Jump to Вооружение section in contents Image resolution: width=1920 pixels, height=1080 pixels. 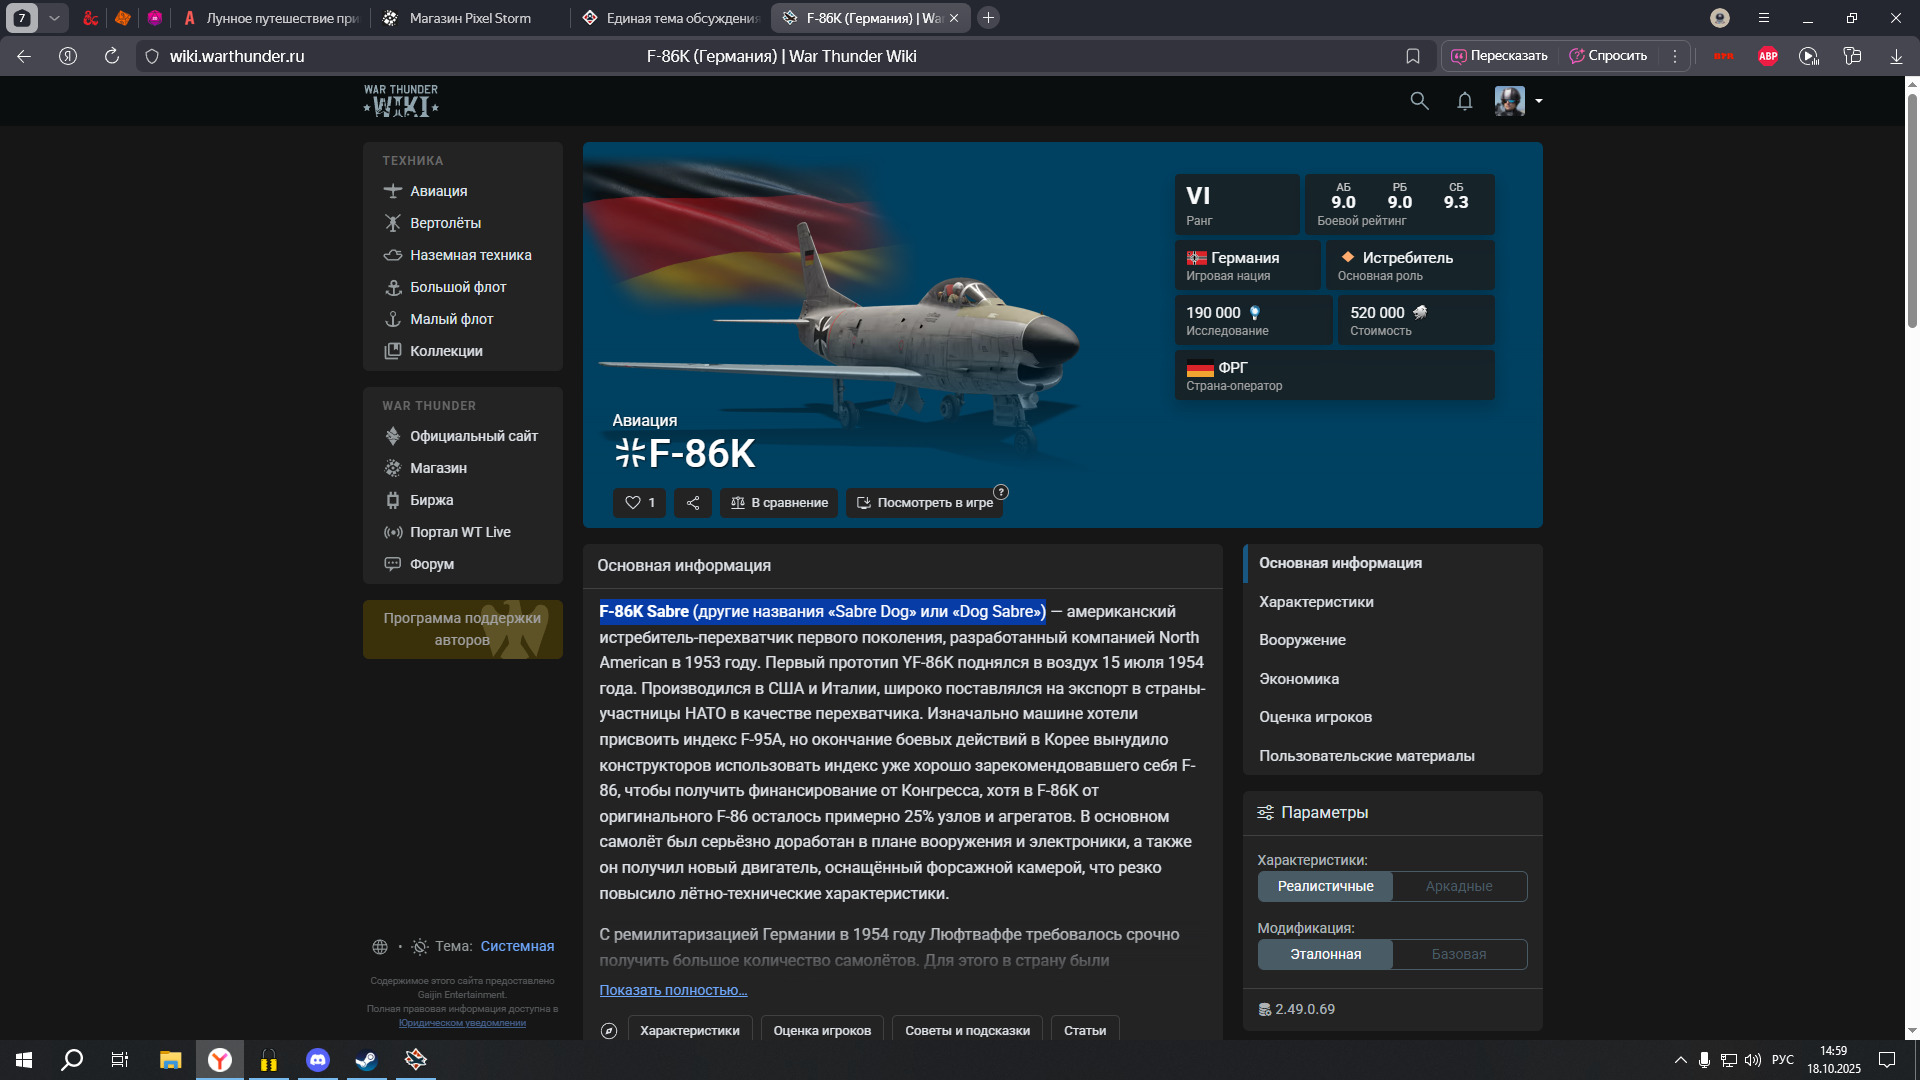1302,640
